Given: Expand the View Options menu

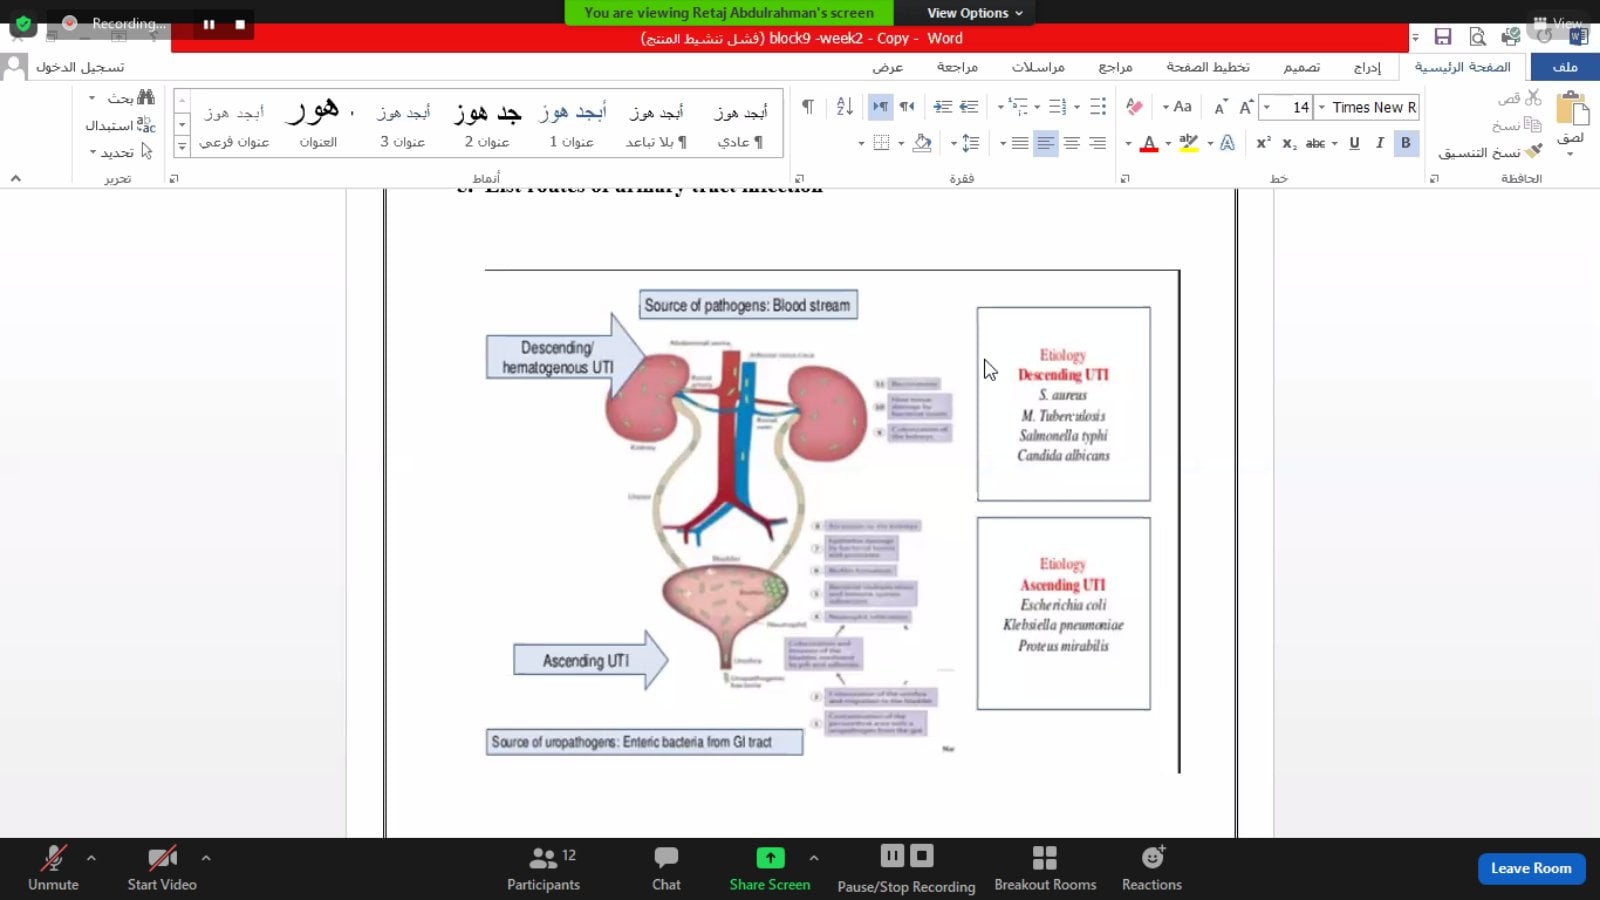Looking at the screenshot, I should pos(974,13).
